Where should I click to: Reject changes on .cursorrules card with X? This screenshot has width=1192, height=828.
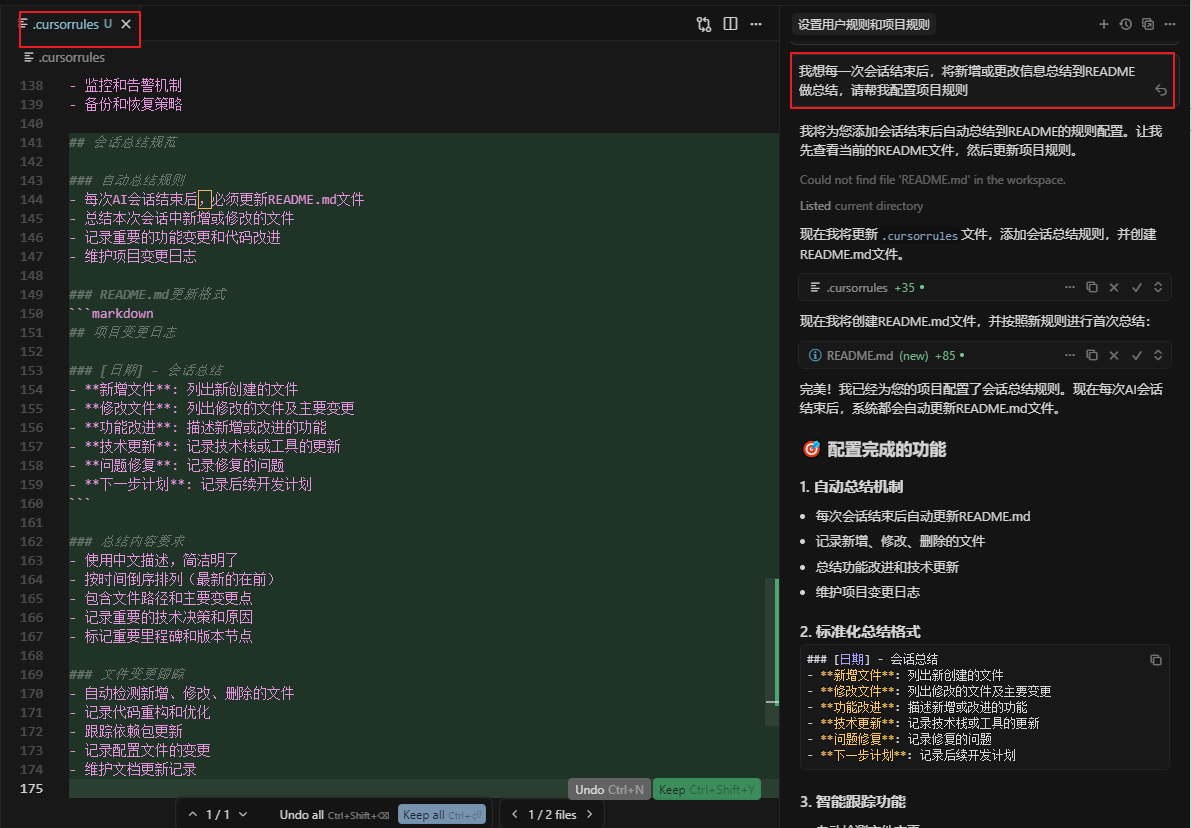click(1114, 287)
